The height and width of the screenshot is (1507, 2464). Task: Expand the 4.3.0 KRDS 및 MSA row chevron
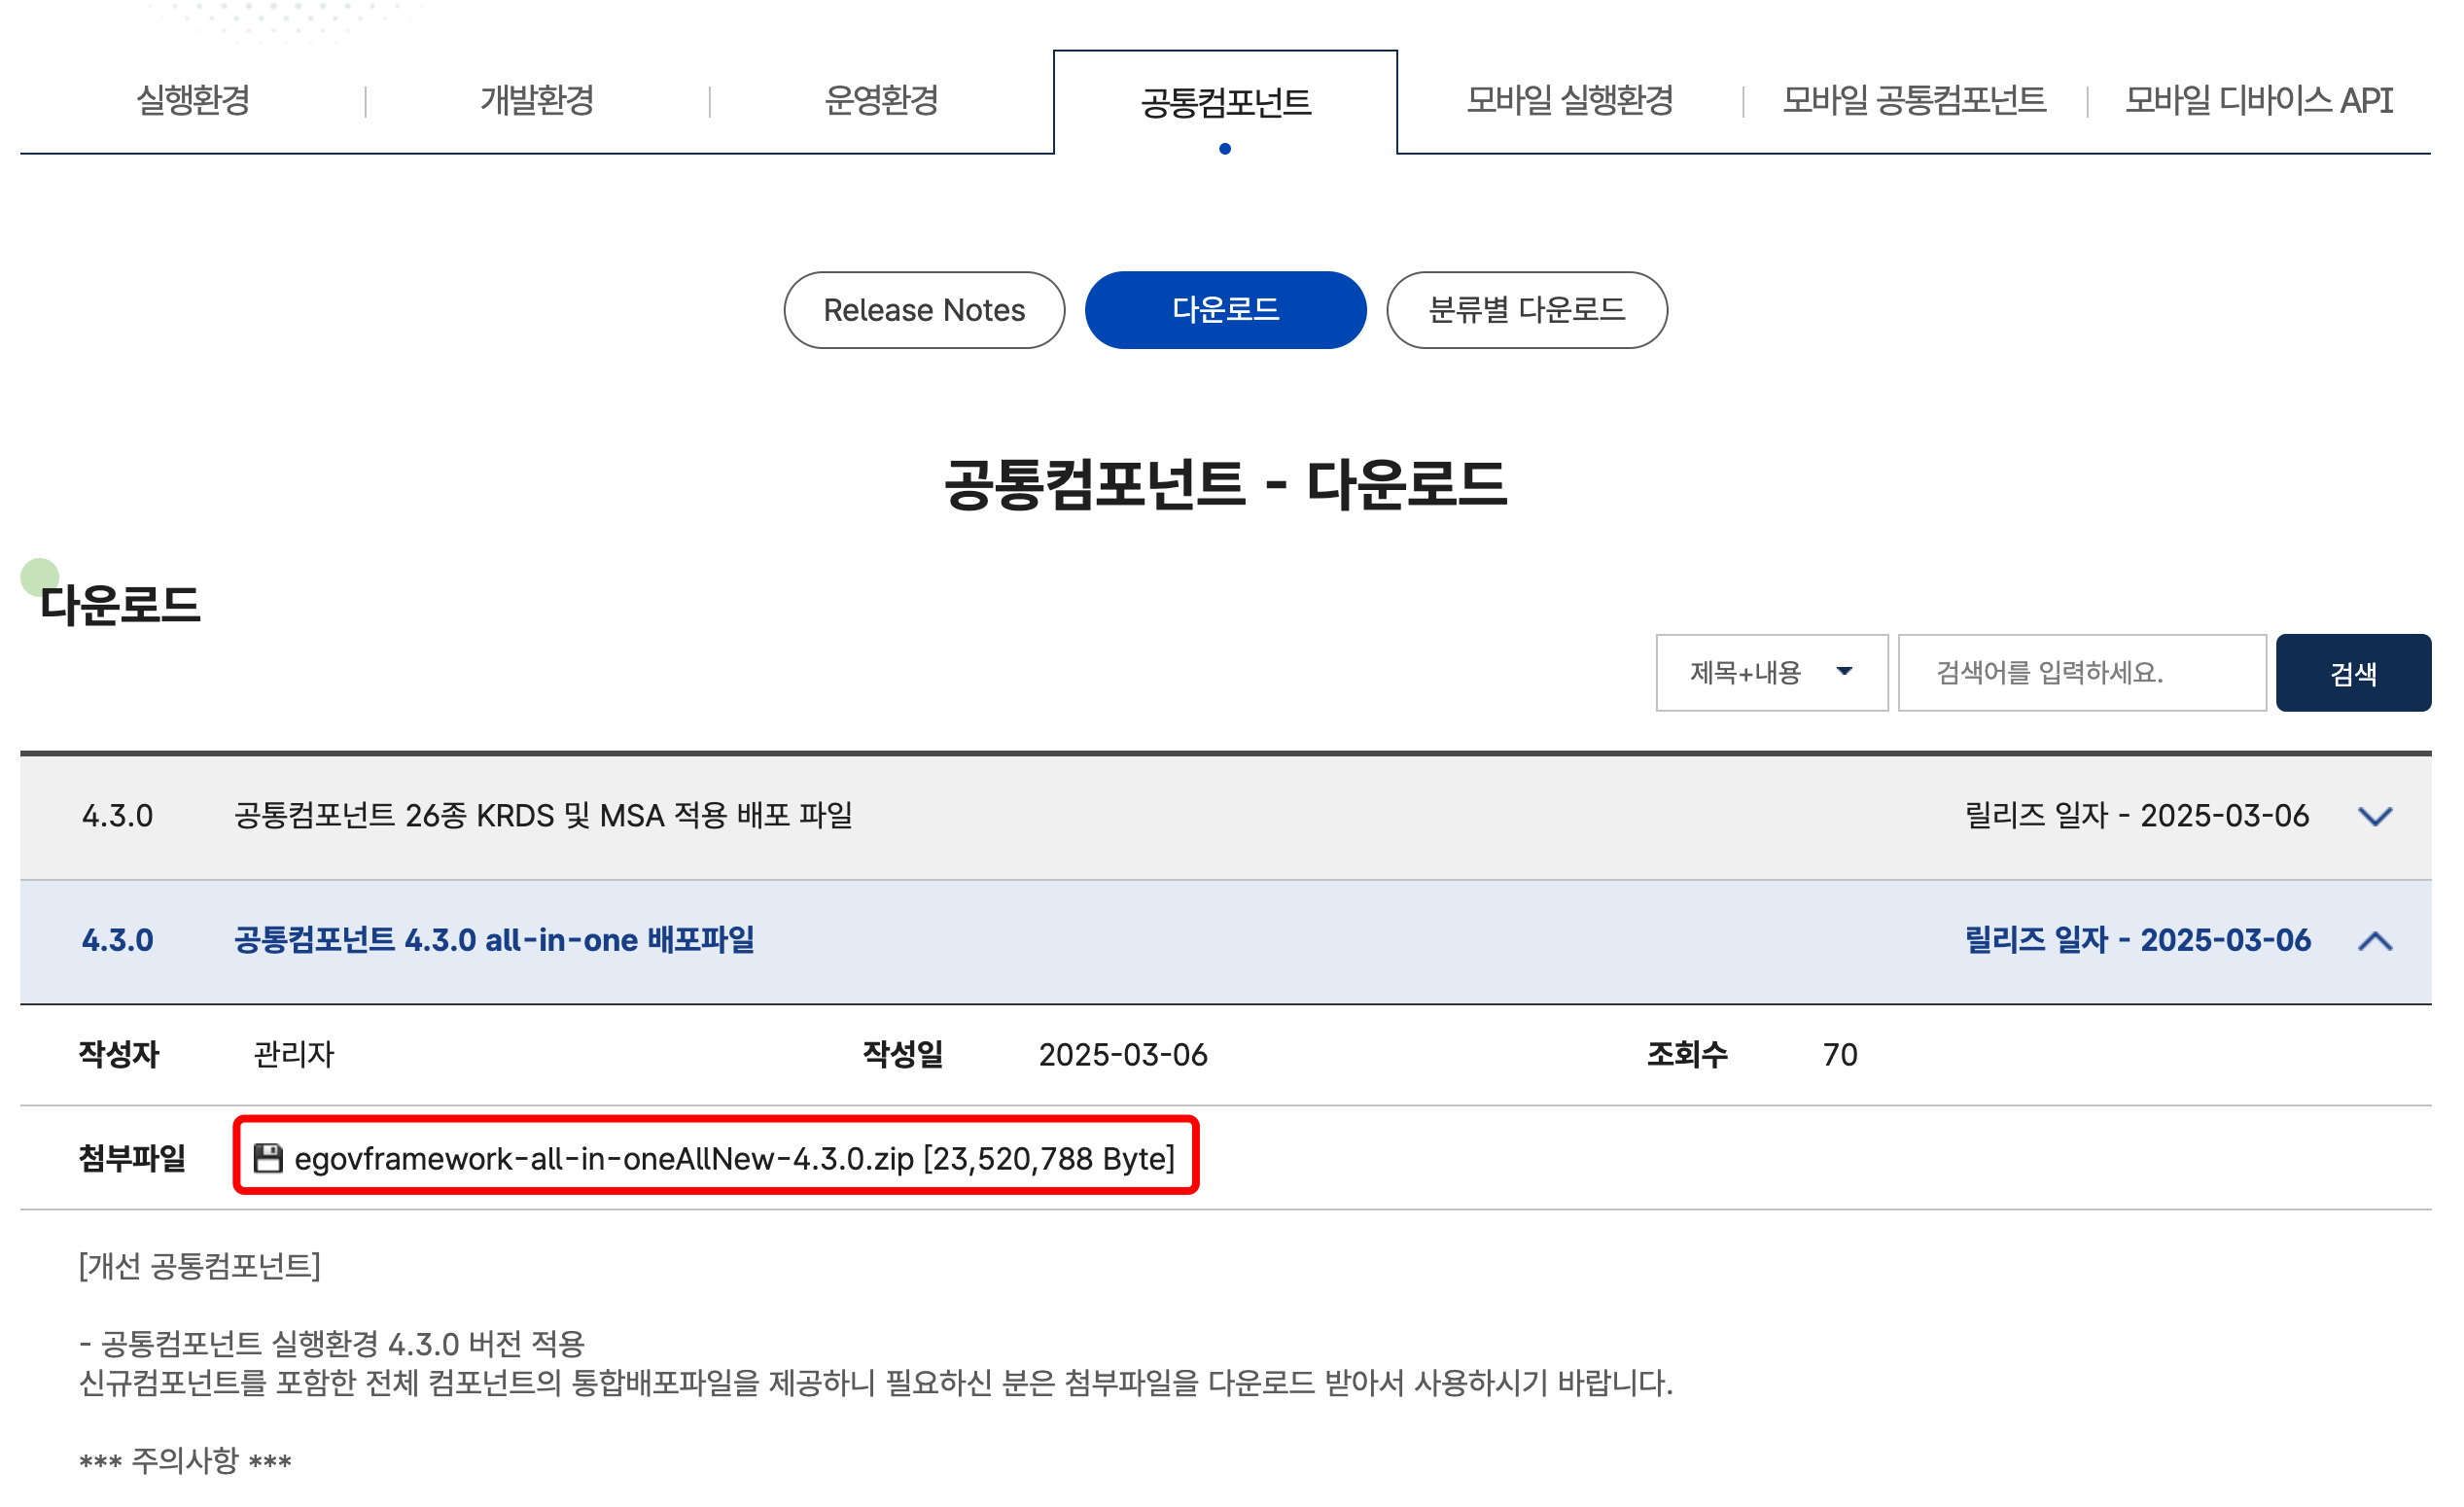[2375, 815]
